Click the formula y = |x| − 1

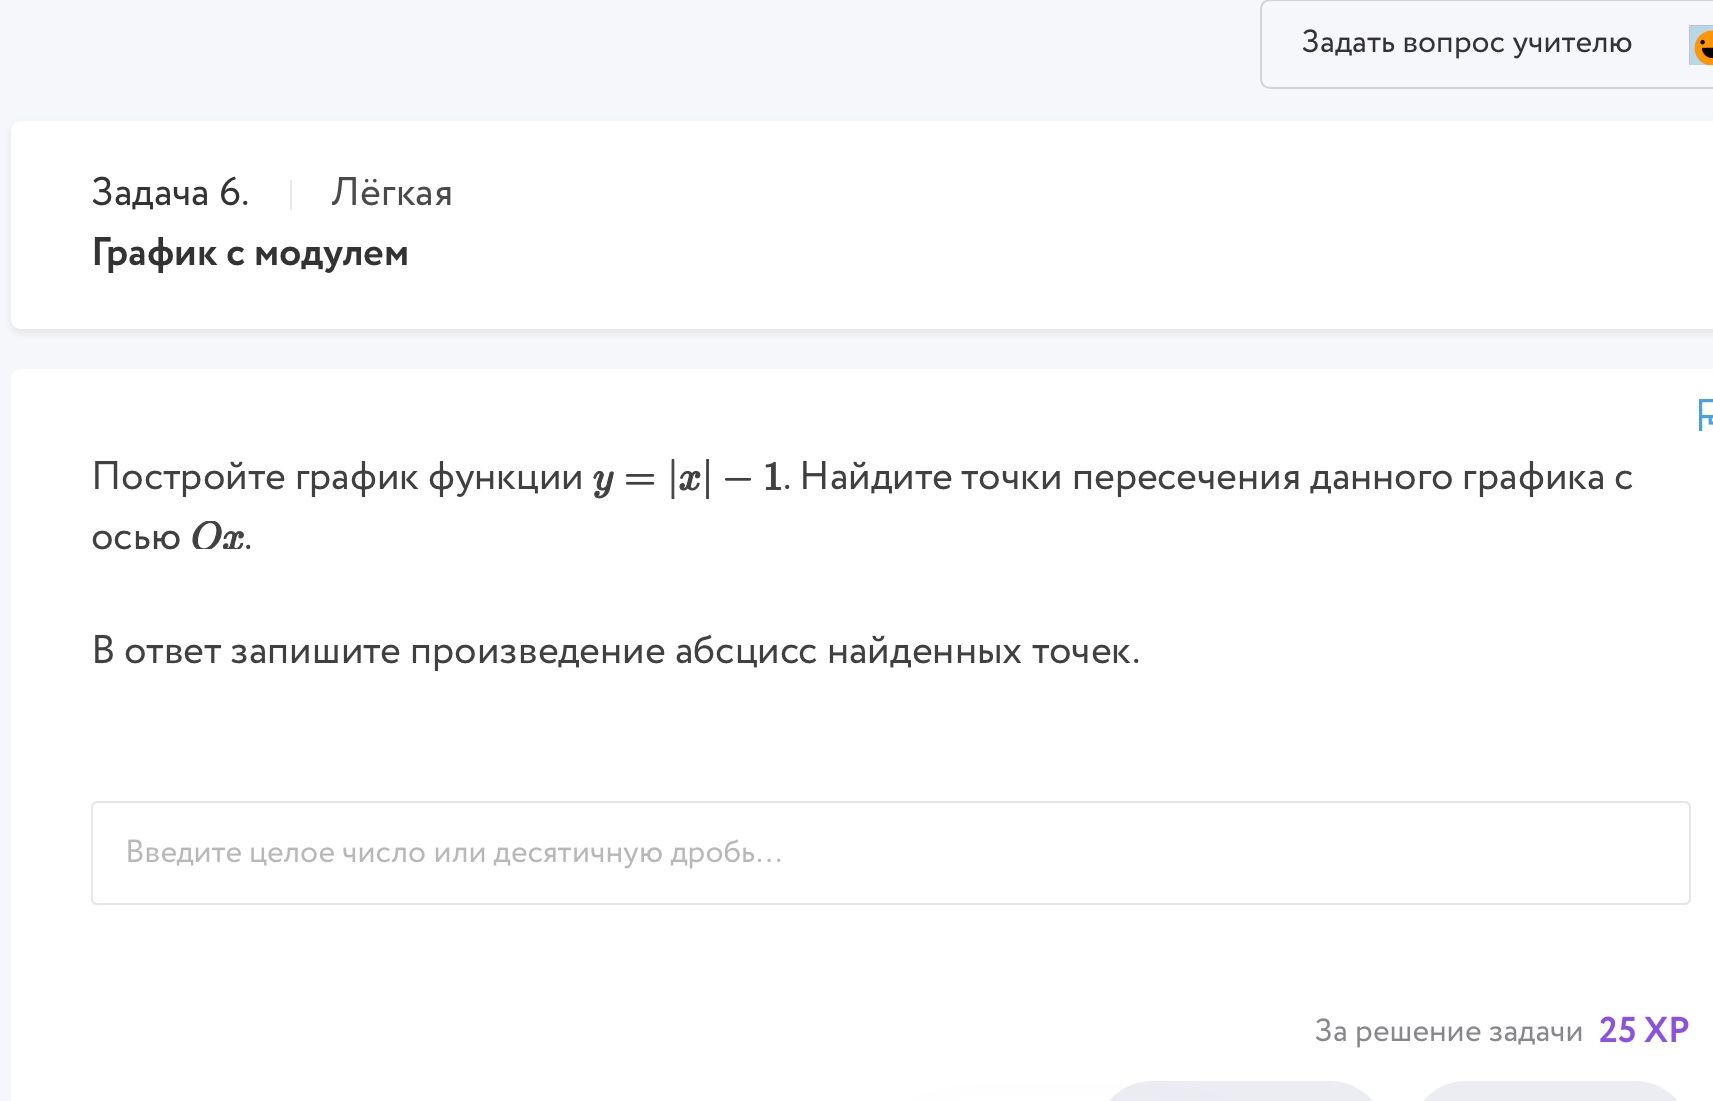[687, 478]
